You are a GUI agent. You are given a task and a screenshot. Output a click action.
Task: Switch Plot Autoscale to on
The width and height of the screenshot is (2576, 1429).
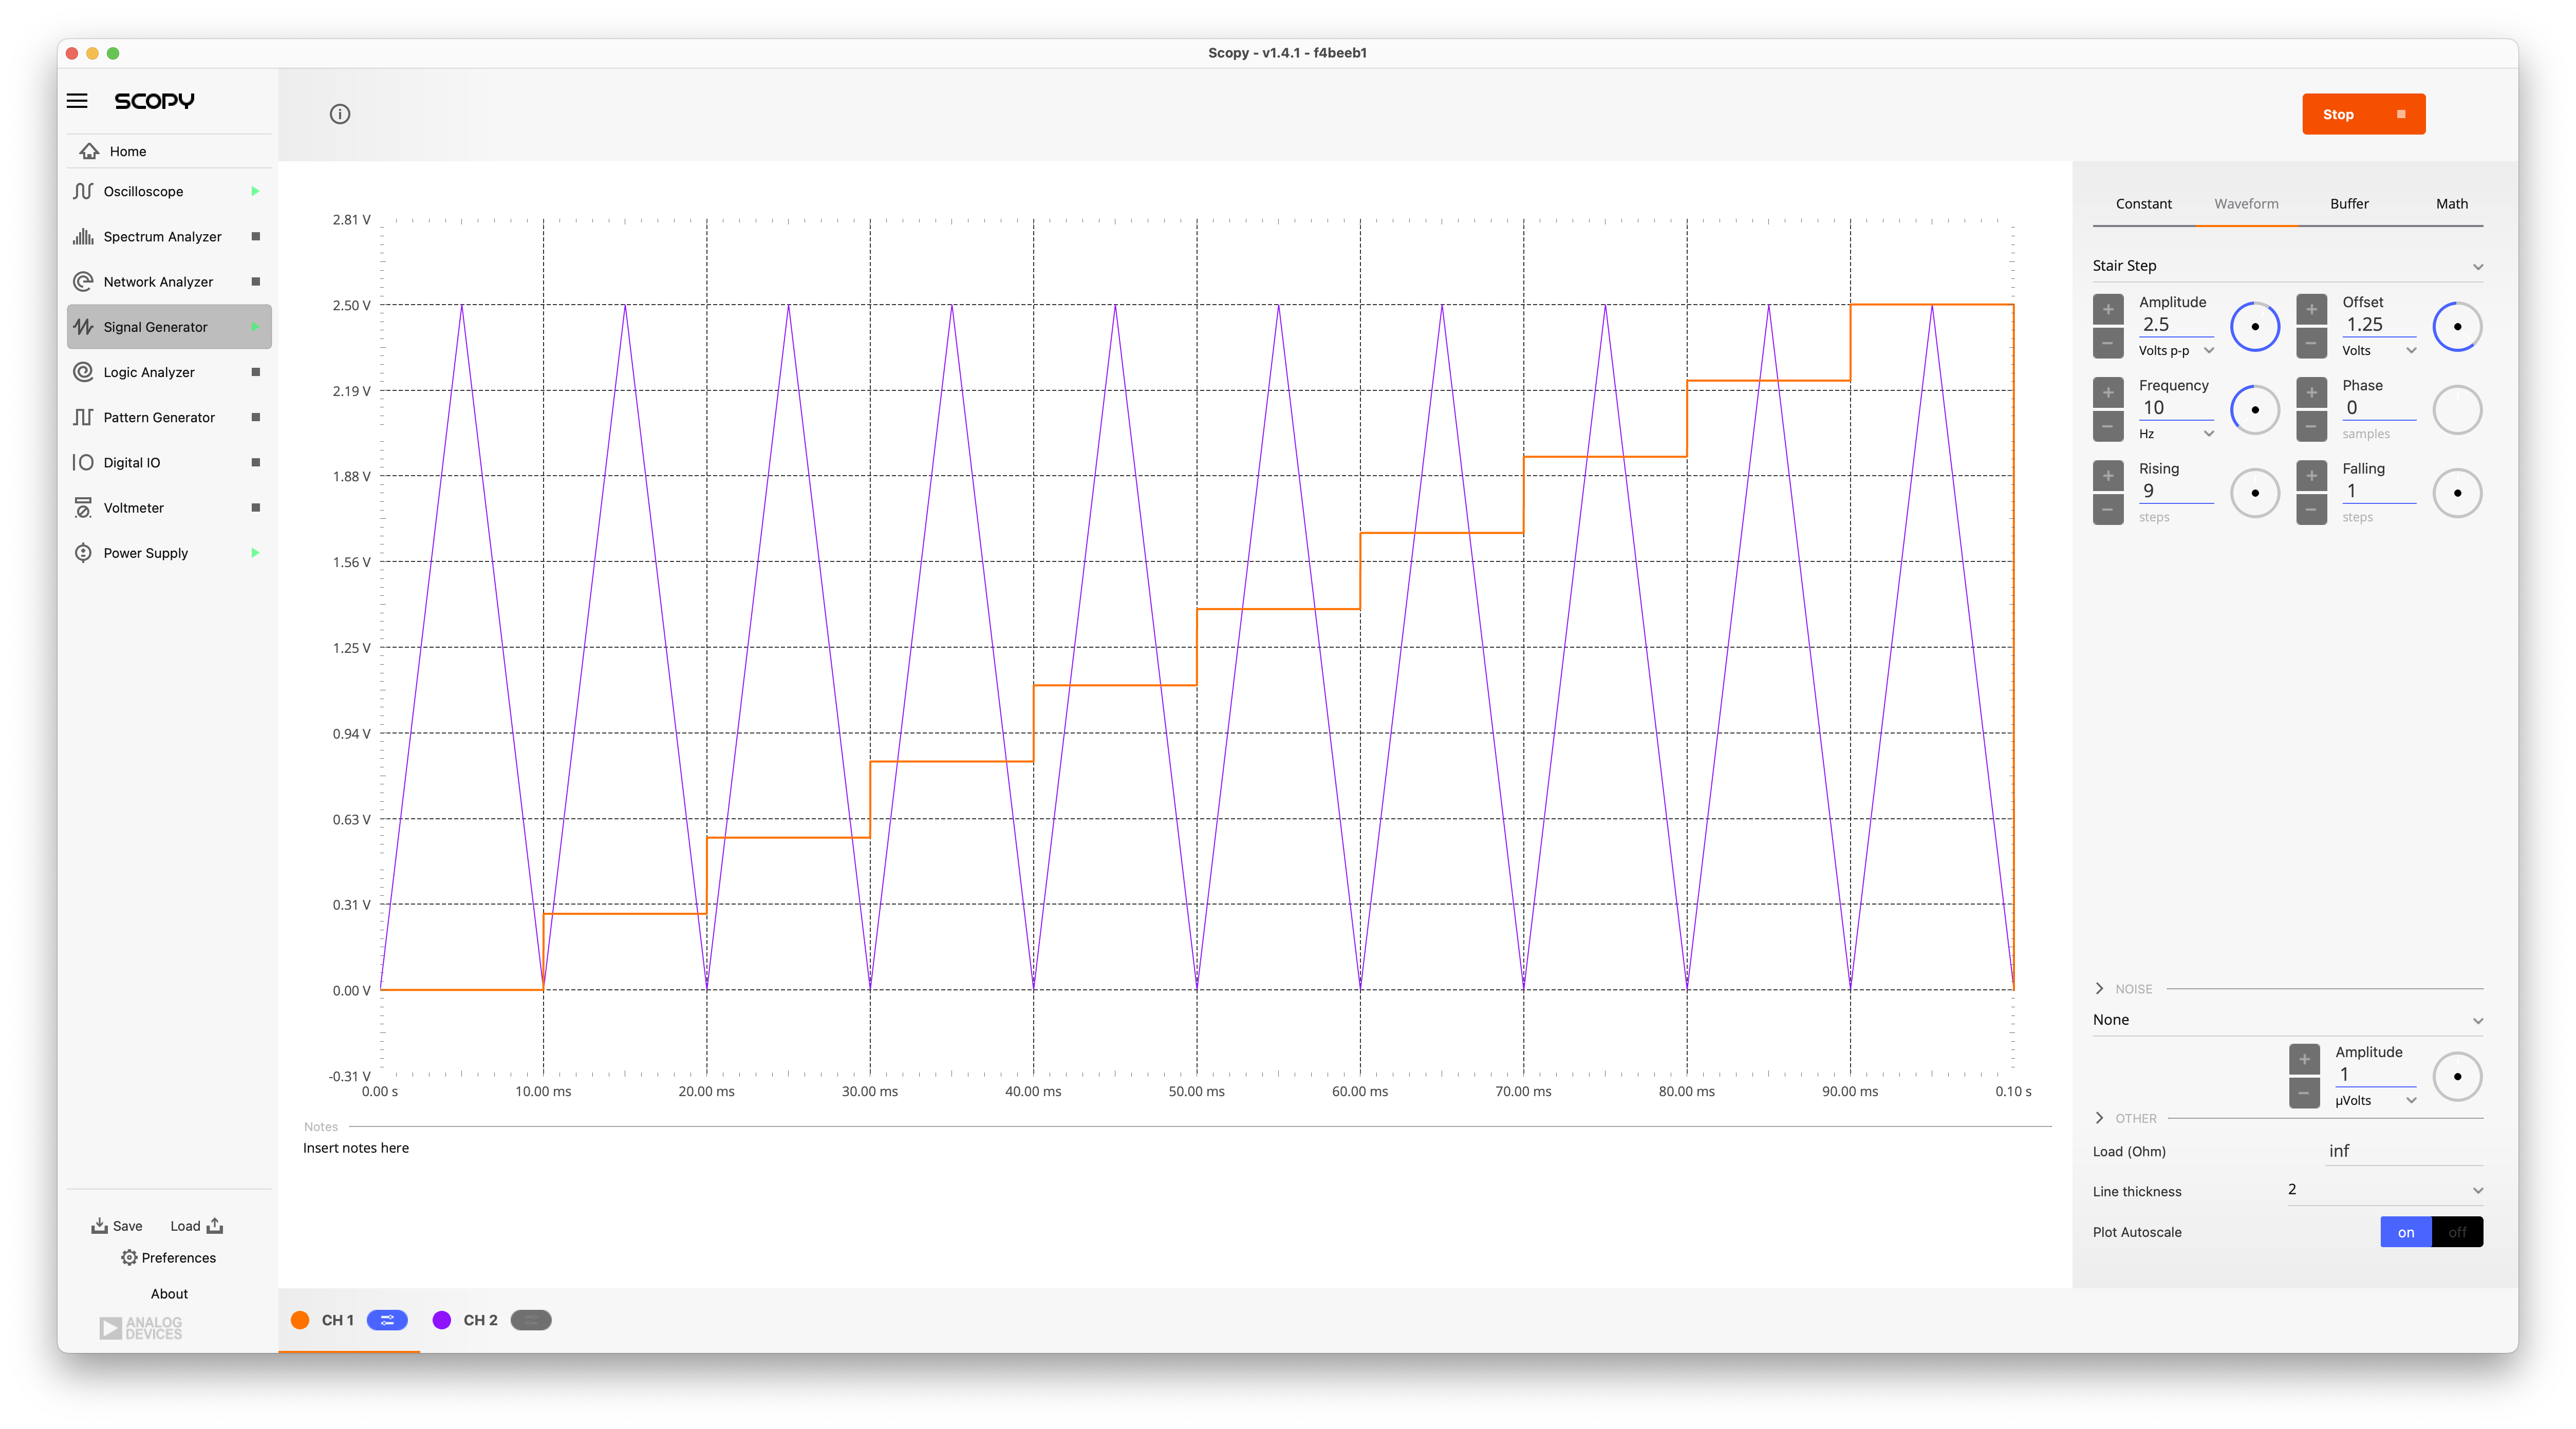click(x=2406, y=1232)
